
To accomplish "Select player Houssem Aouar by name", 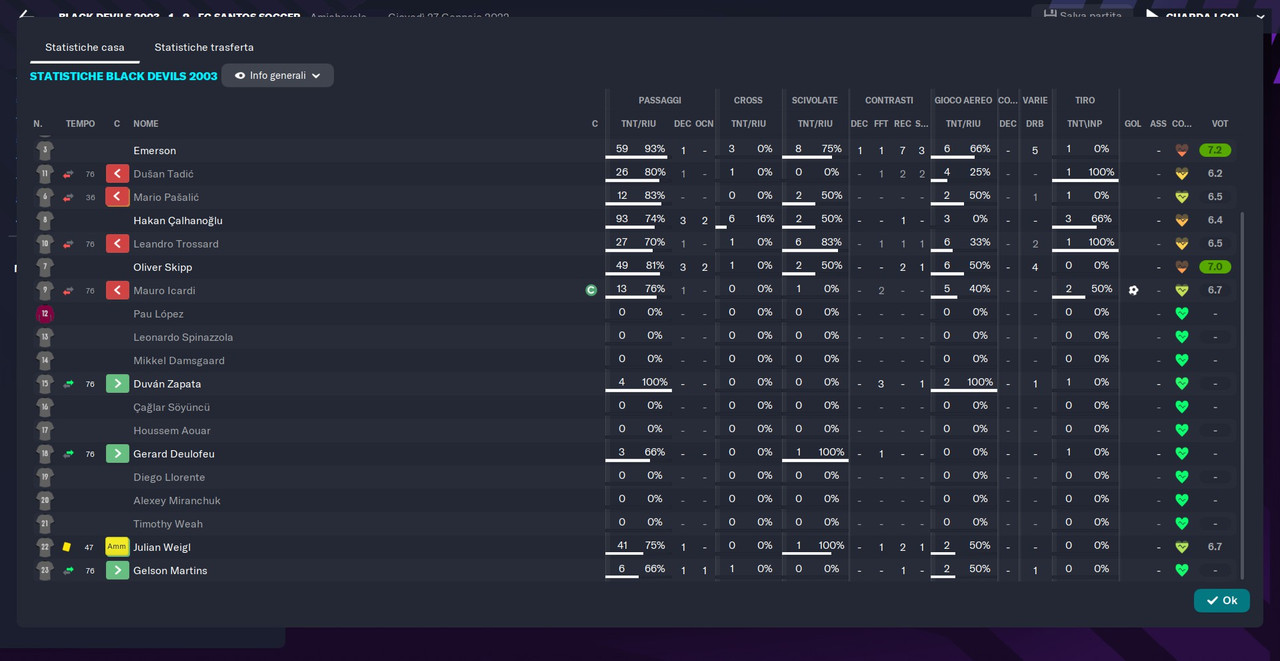I will tap(172, 431).
